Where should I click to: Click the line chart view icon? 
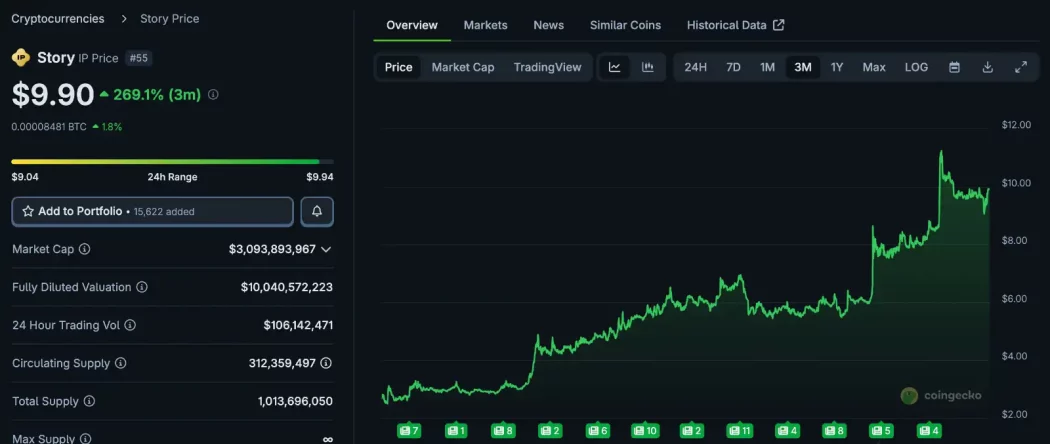[x=614, y=67]
